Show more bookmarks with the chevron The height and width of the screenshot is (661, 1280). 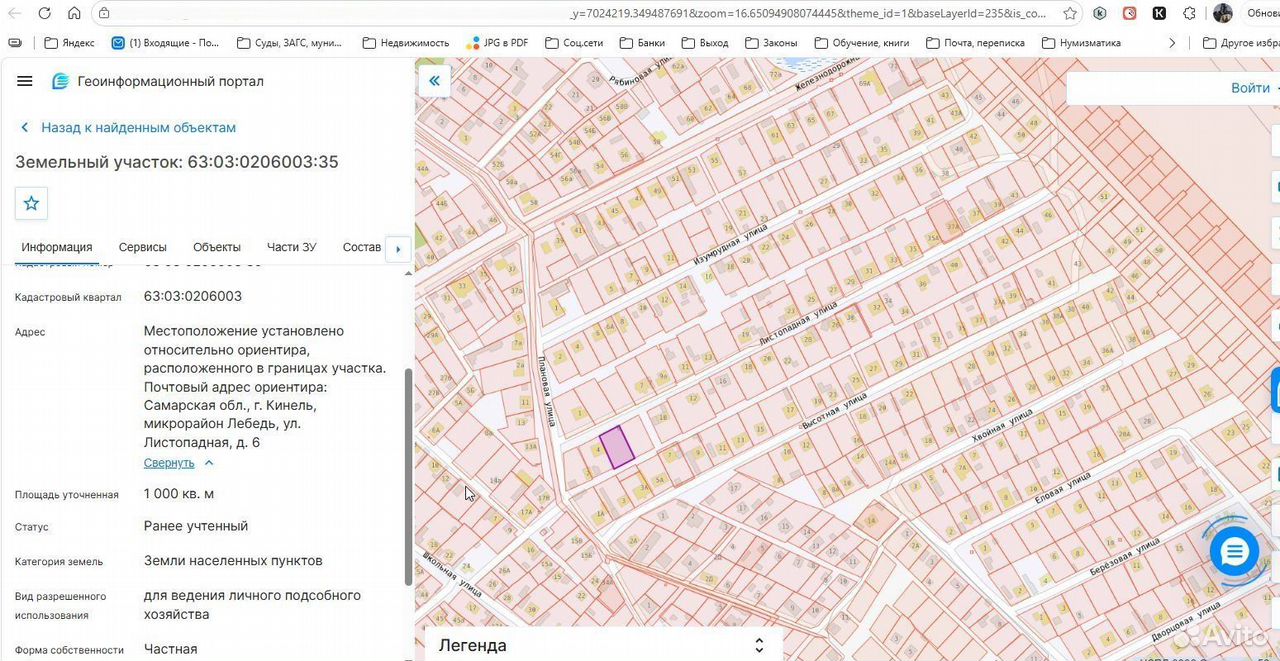point(1172,43)
